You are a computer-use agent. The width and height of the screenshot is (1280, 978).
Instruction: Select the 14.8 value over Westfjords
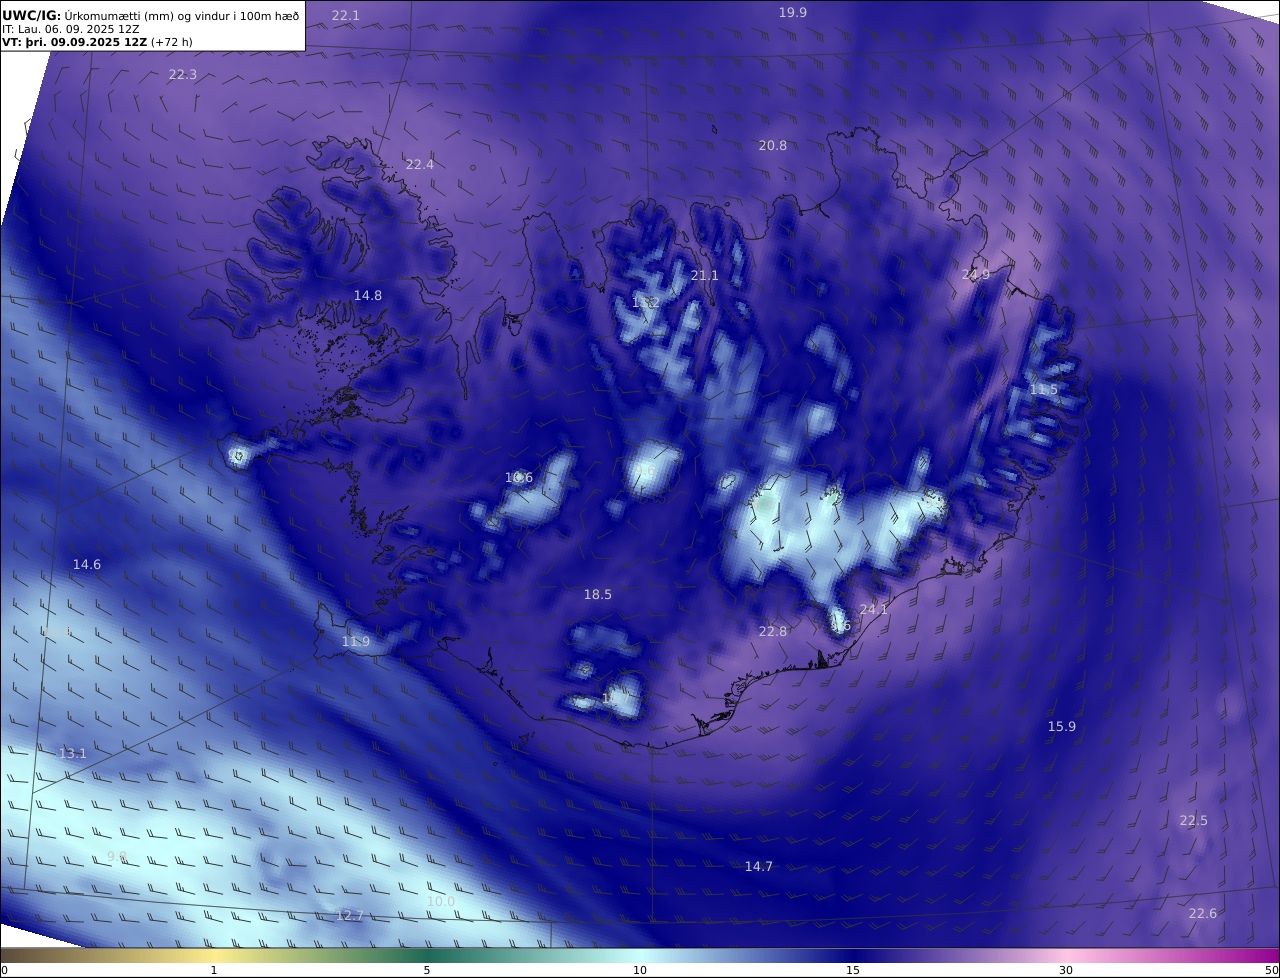(368, 296)
